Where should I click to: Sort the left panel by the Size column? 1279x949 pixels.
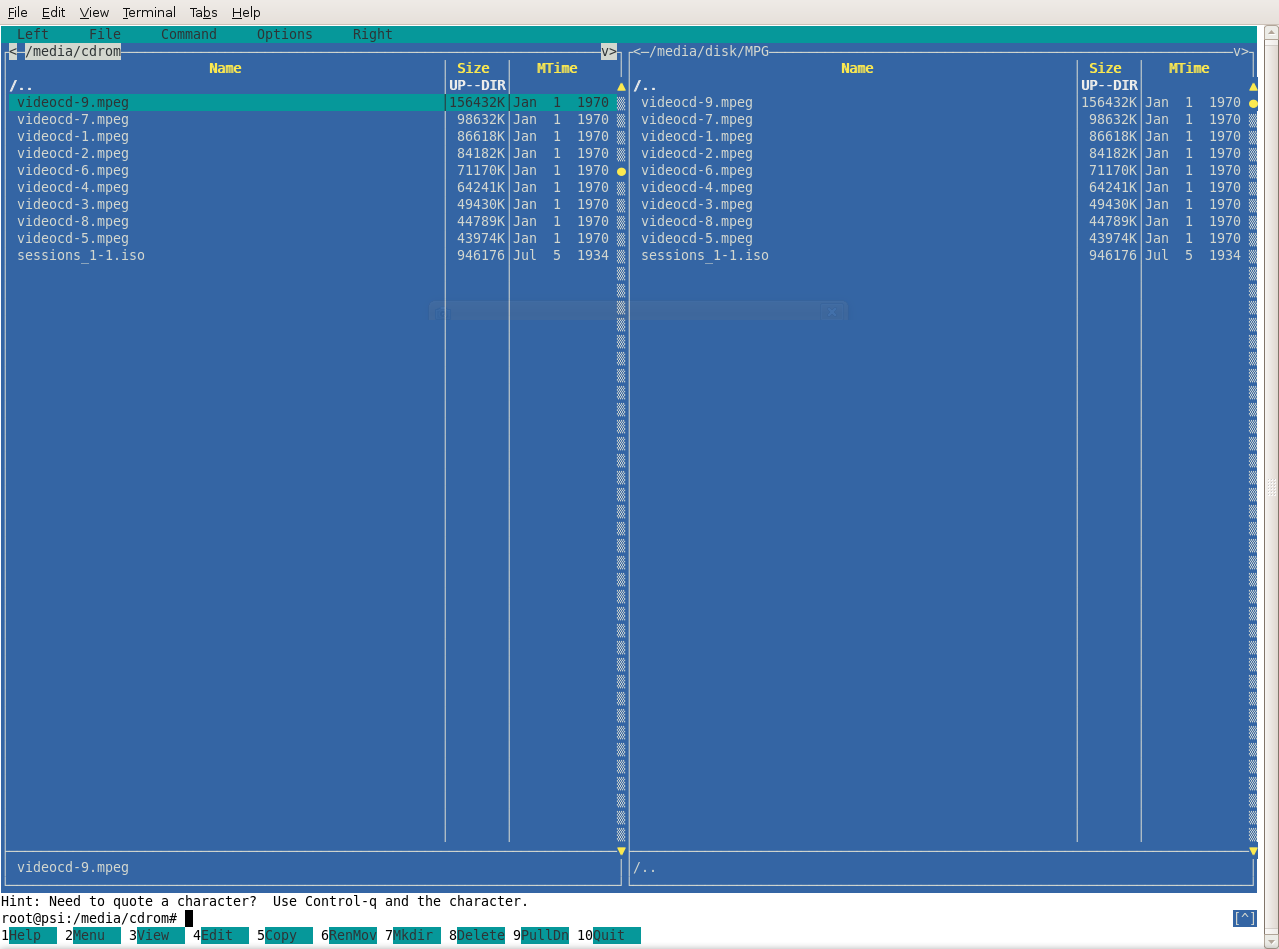click(x=473, y=68)
